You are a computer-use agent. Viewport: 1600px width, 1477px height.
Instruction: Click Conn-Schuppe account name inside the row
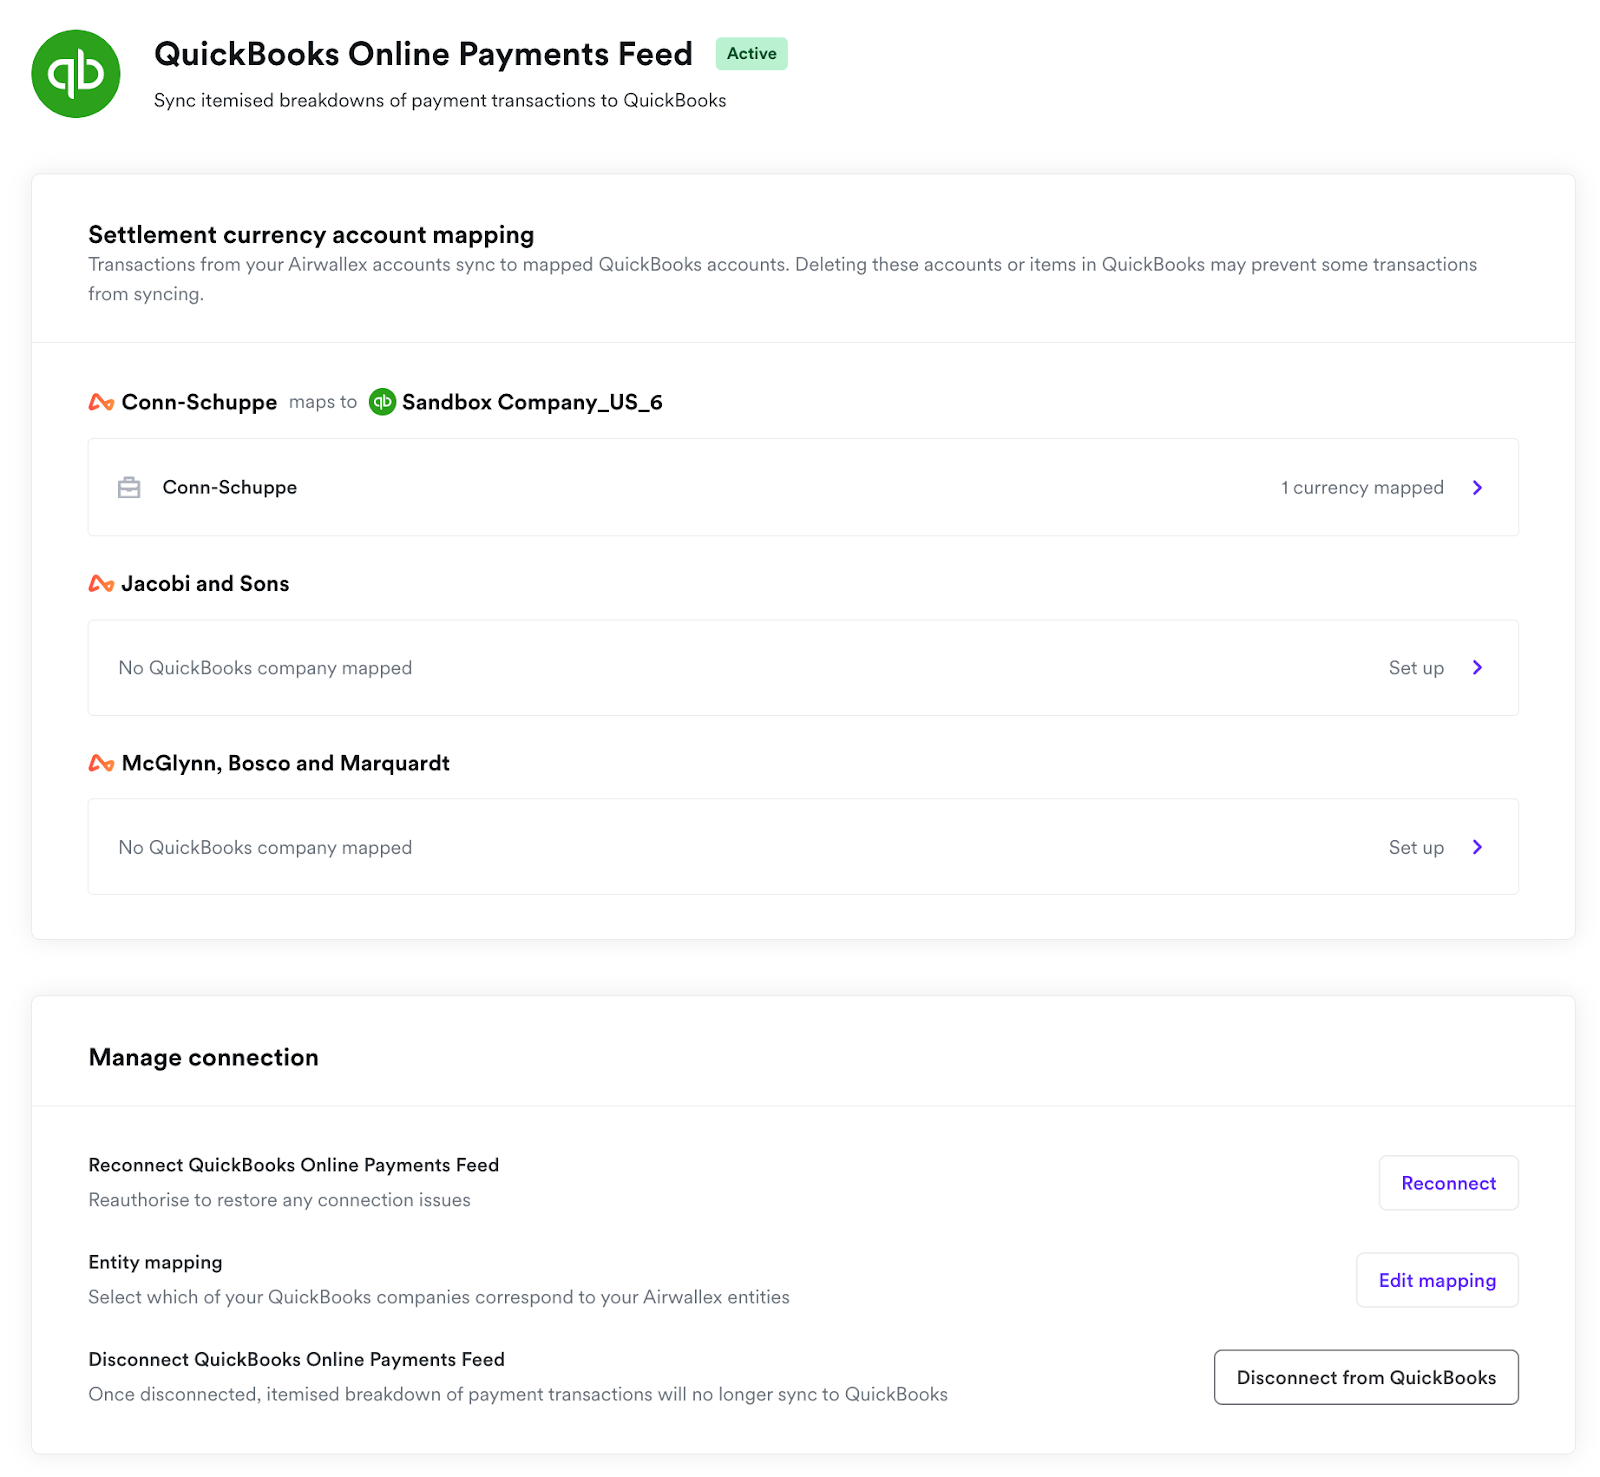coord(230,488)
